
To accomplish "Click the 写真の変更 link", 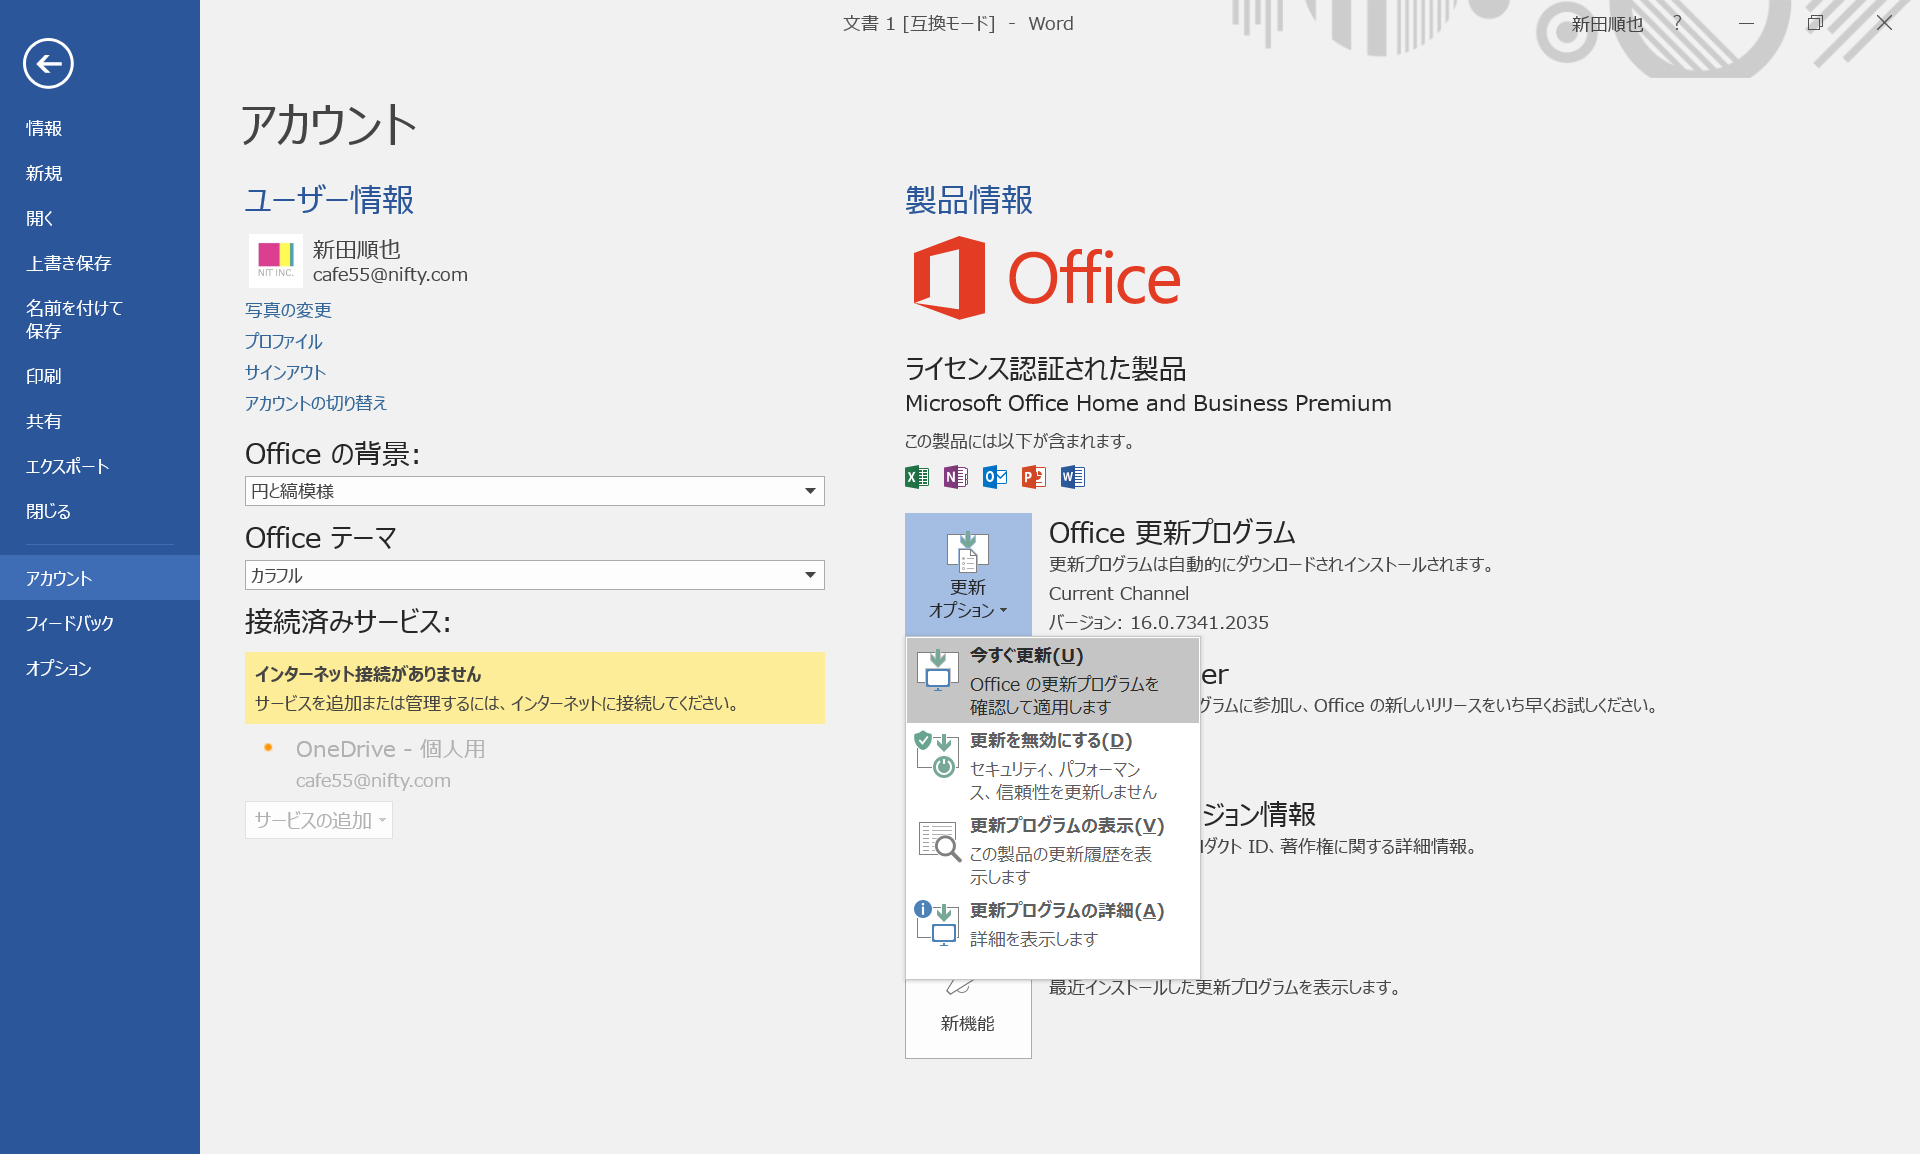I will tap(288, 310).
